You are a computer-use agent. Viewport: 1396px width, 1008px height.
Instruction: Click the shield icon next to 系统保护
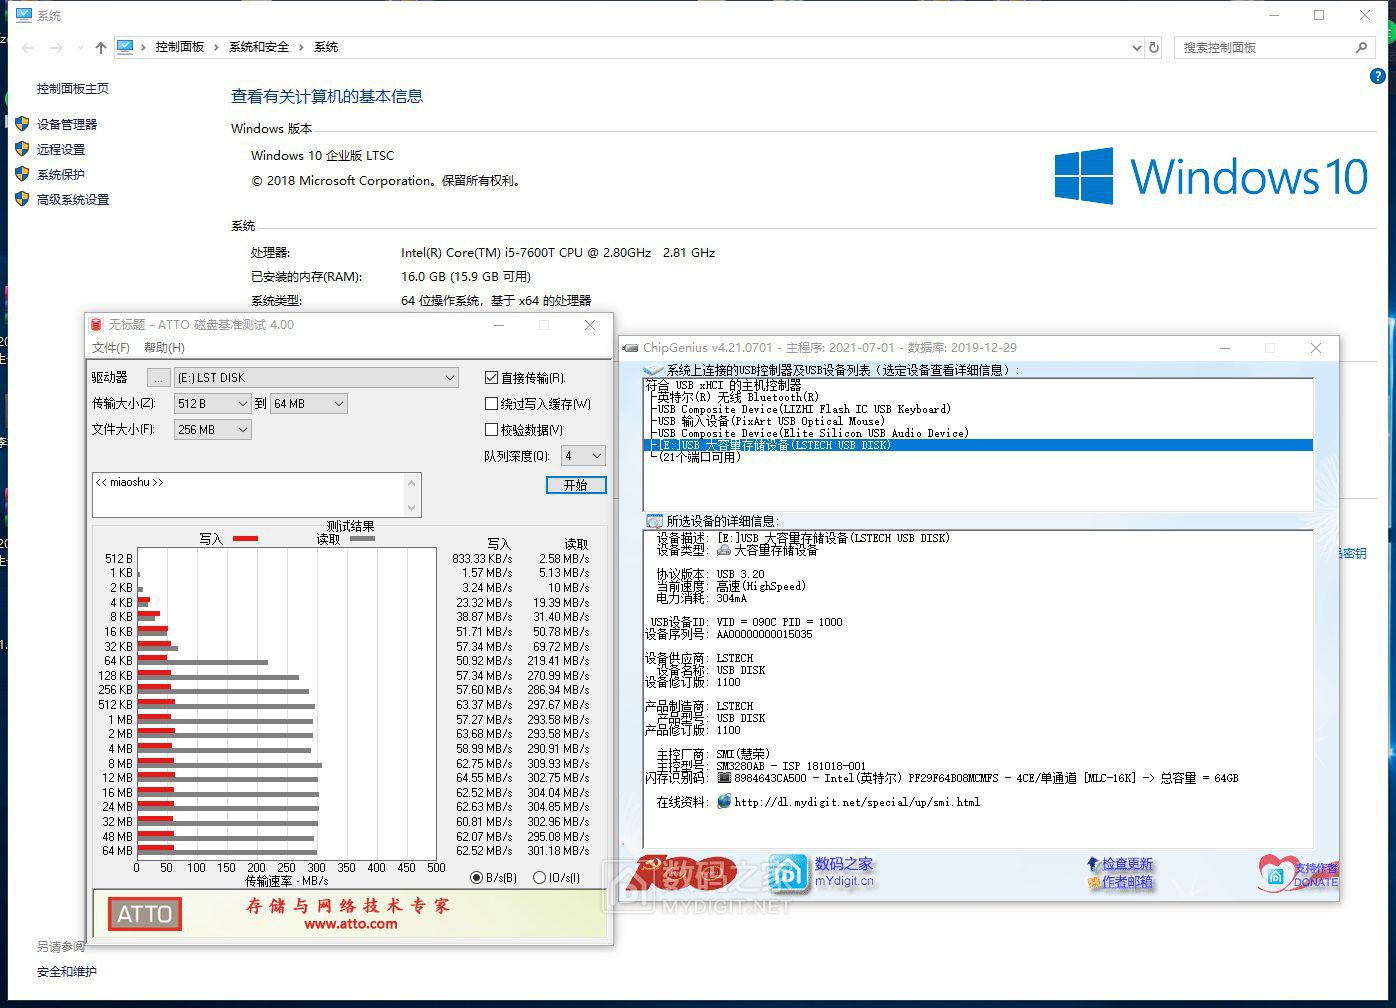click(x=22, y=174)
